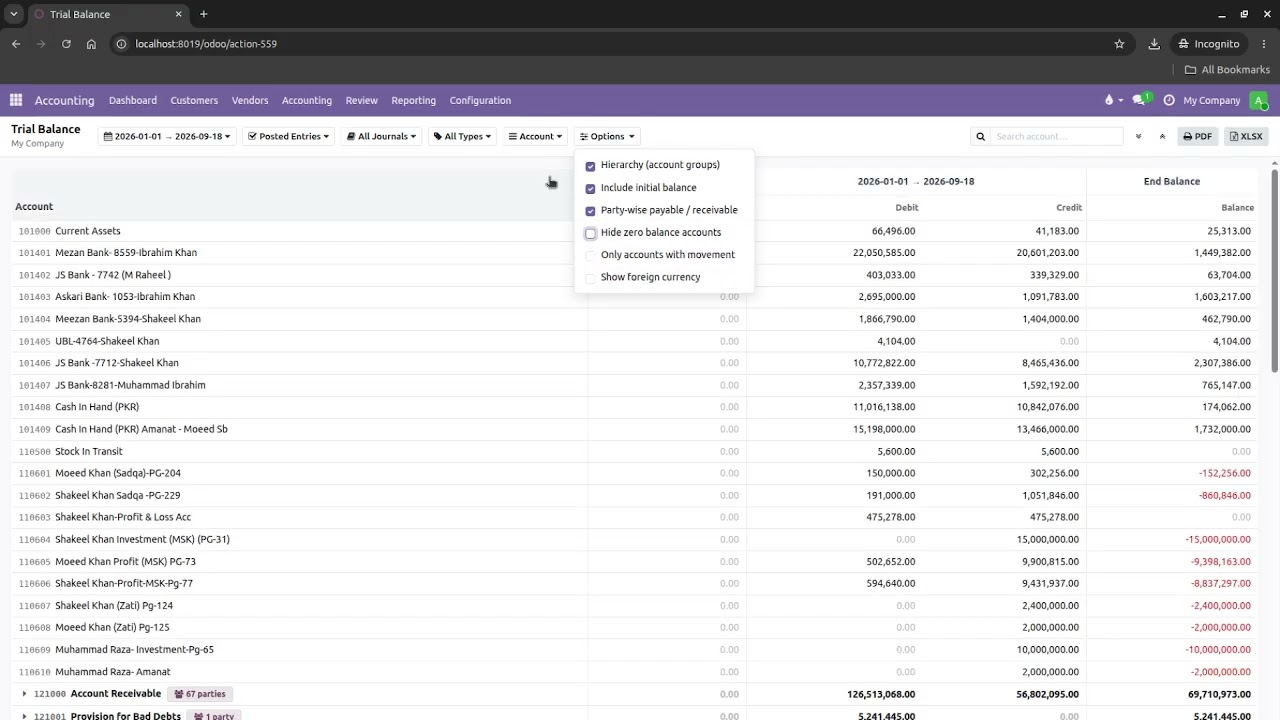Open a new browser tab
Viewport: 1280px width, 720px height.
click(203, 14)
